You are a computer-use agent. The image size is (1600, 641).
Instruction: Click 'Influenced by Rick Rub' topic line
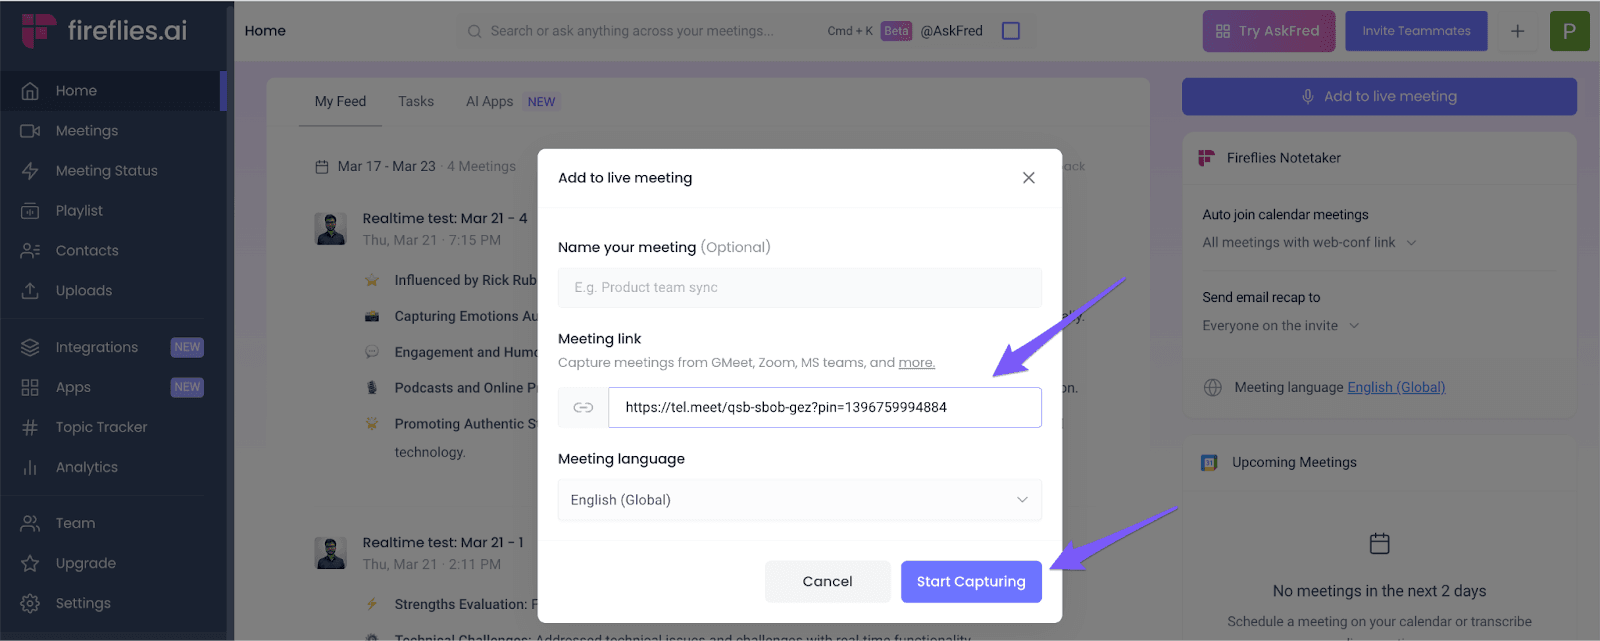[x=465, y=281]
